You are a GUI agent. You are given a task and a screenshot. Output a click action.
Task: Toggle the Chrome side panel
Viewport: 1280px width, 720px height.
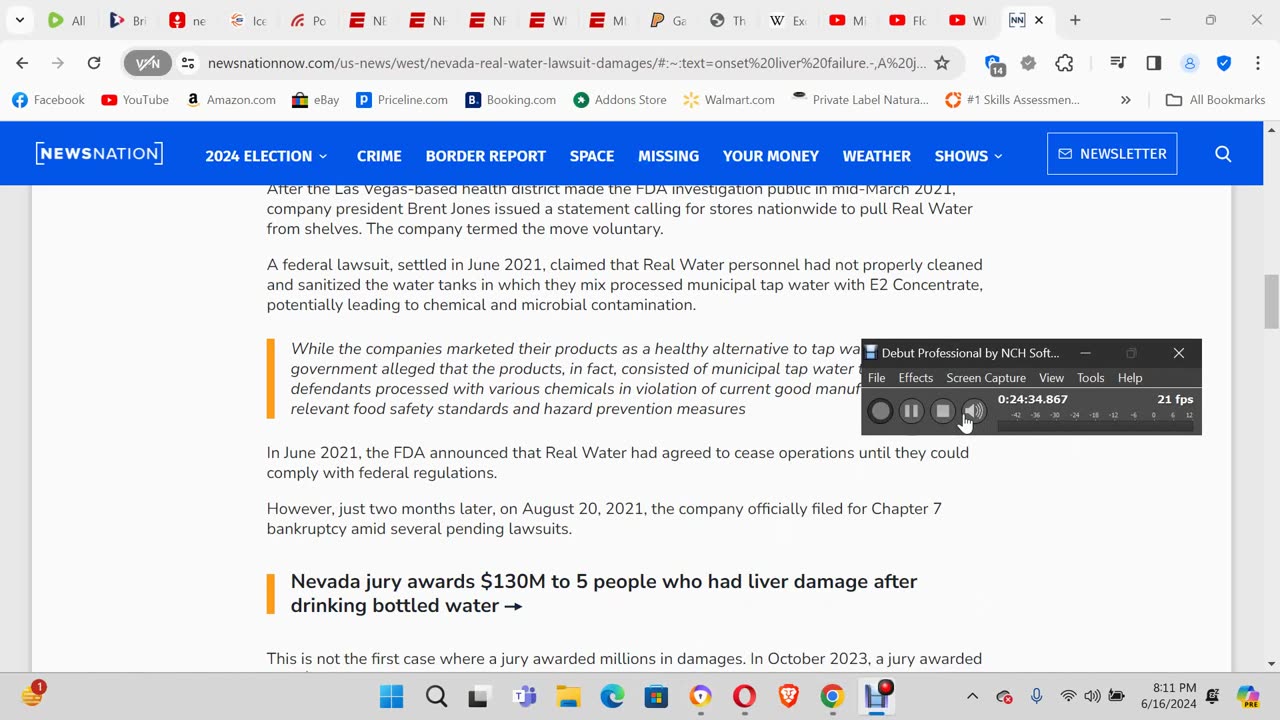(1154, 63)
